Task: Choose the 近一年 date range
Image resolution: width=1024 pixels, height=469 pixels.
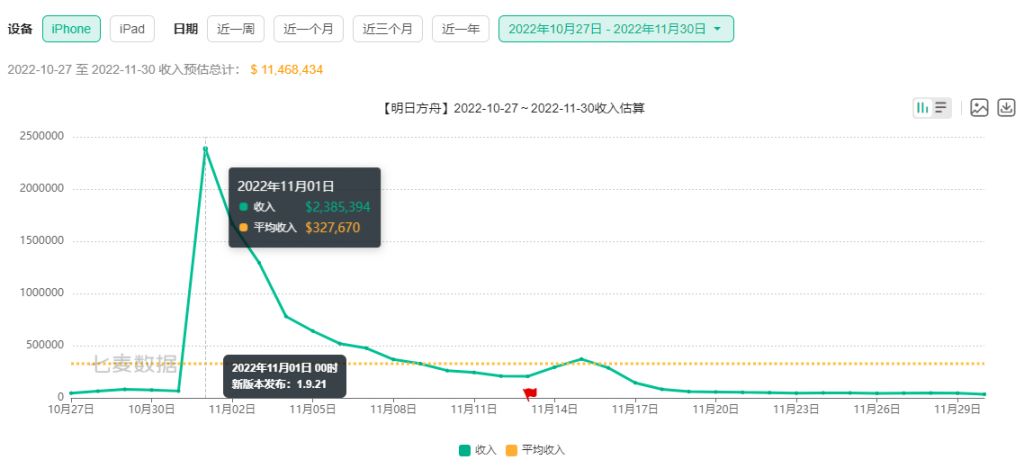Action: click(461, 29)
